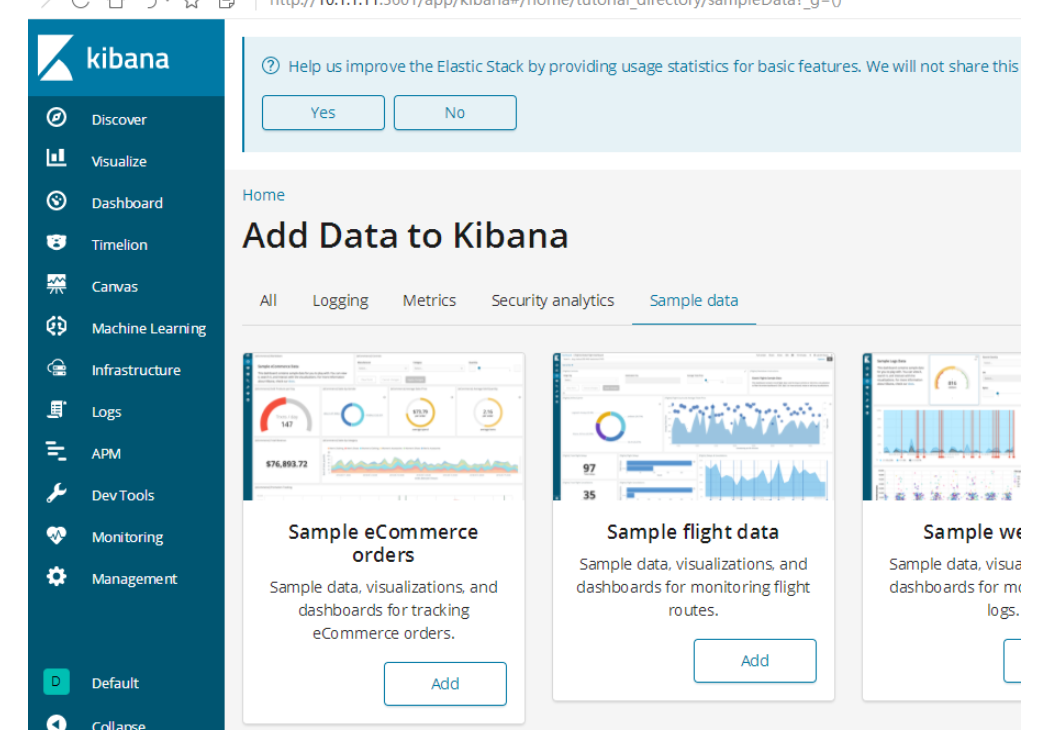Click the Discover label in sidebar
The height and width of the screenshot is (741, 1044).
coord(119,120)
